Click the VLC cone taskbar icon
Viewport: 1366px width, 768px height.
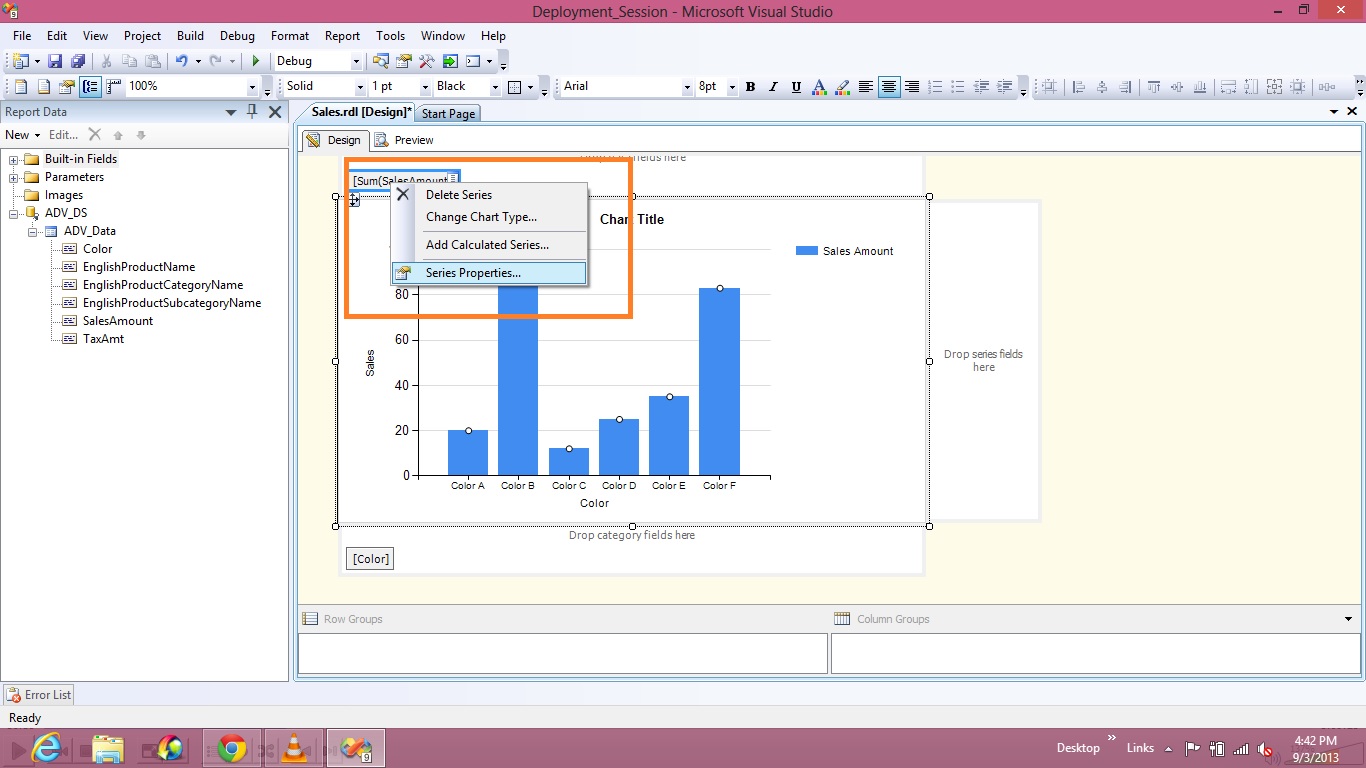(294, 748)
